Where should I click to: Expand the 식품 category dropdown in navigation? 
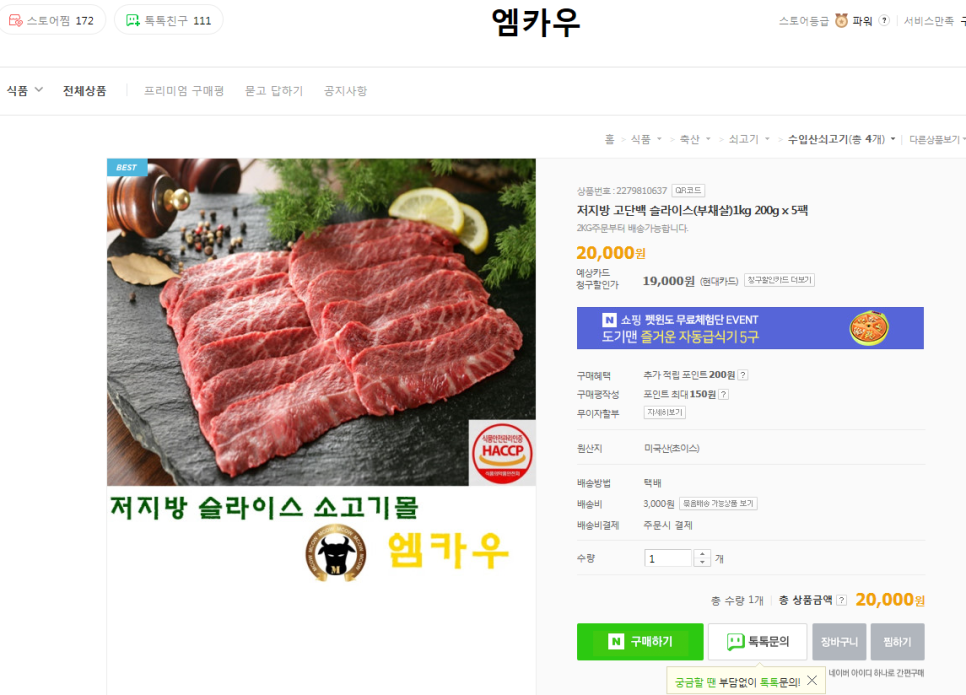tap(25, 91)
